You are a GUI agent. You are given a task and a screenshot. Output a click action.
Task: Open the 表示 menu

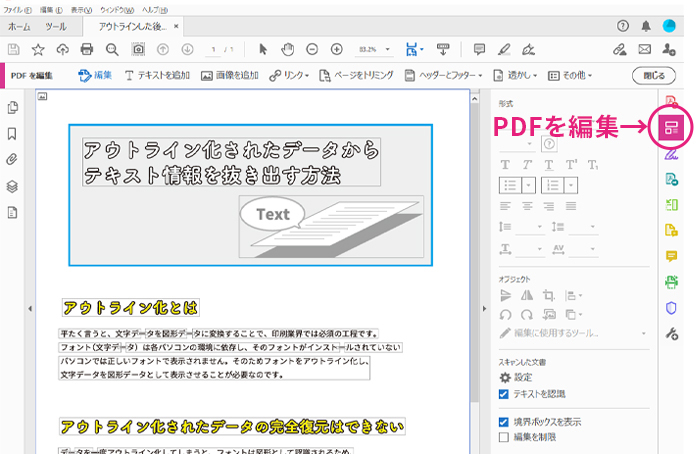click(81, 10)
